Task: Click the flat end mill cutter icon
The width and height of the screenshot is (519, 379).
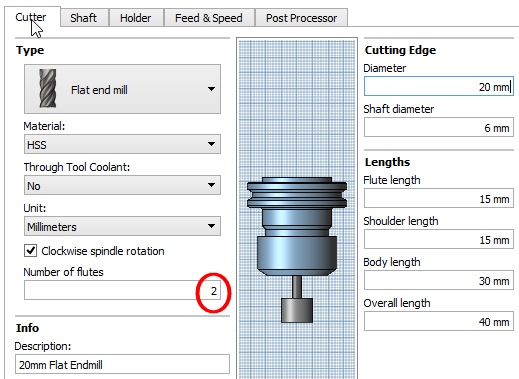Action: (48, 88)
